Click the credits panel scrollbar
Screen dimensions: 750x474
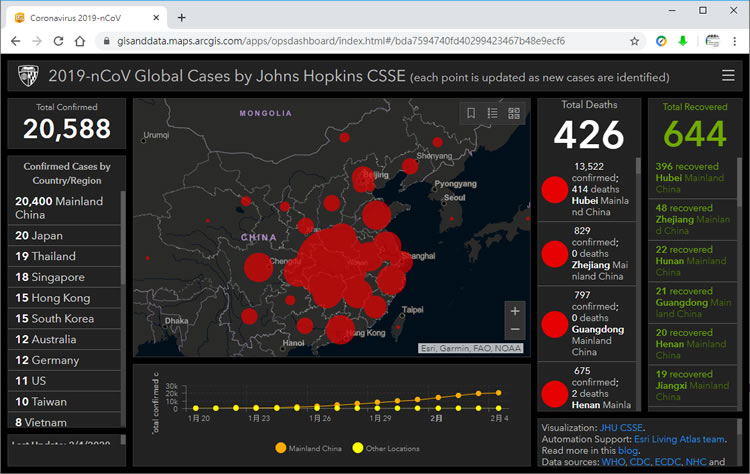(x=739, y=427)
